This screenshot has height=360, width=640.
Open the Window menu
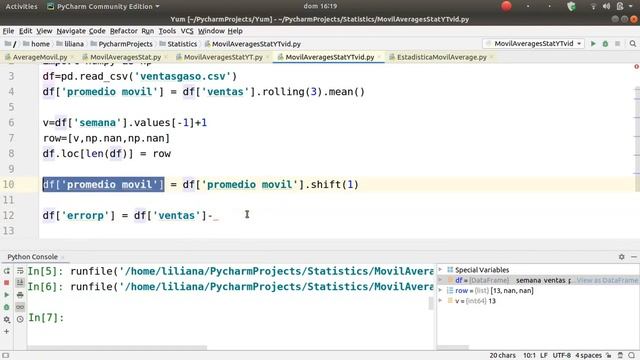click(x=211, y=31)
